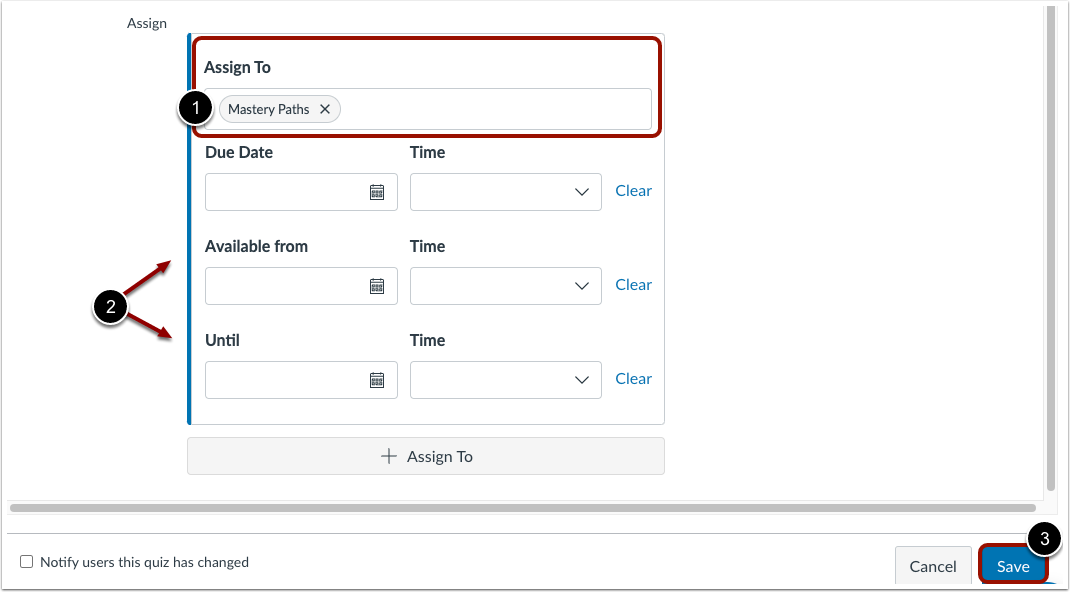Save the quiz assignment settings

1013,565
